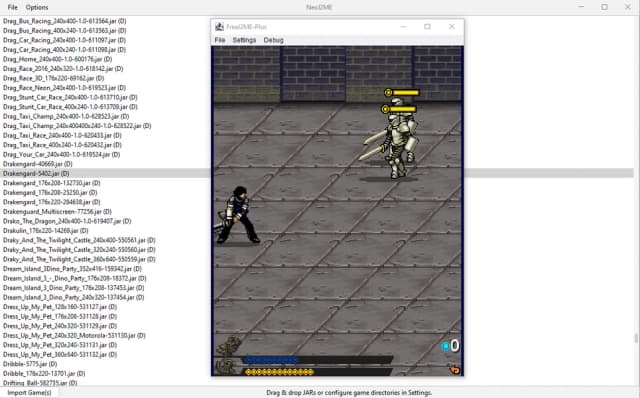Minimize the NeoJ2ME main window
Image resolution: width=640 pixels, height=398 pixels.
click(581, 7)
